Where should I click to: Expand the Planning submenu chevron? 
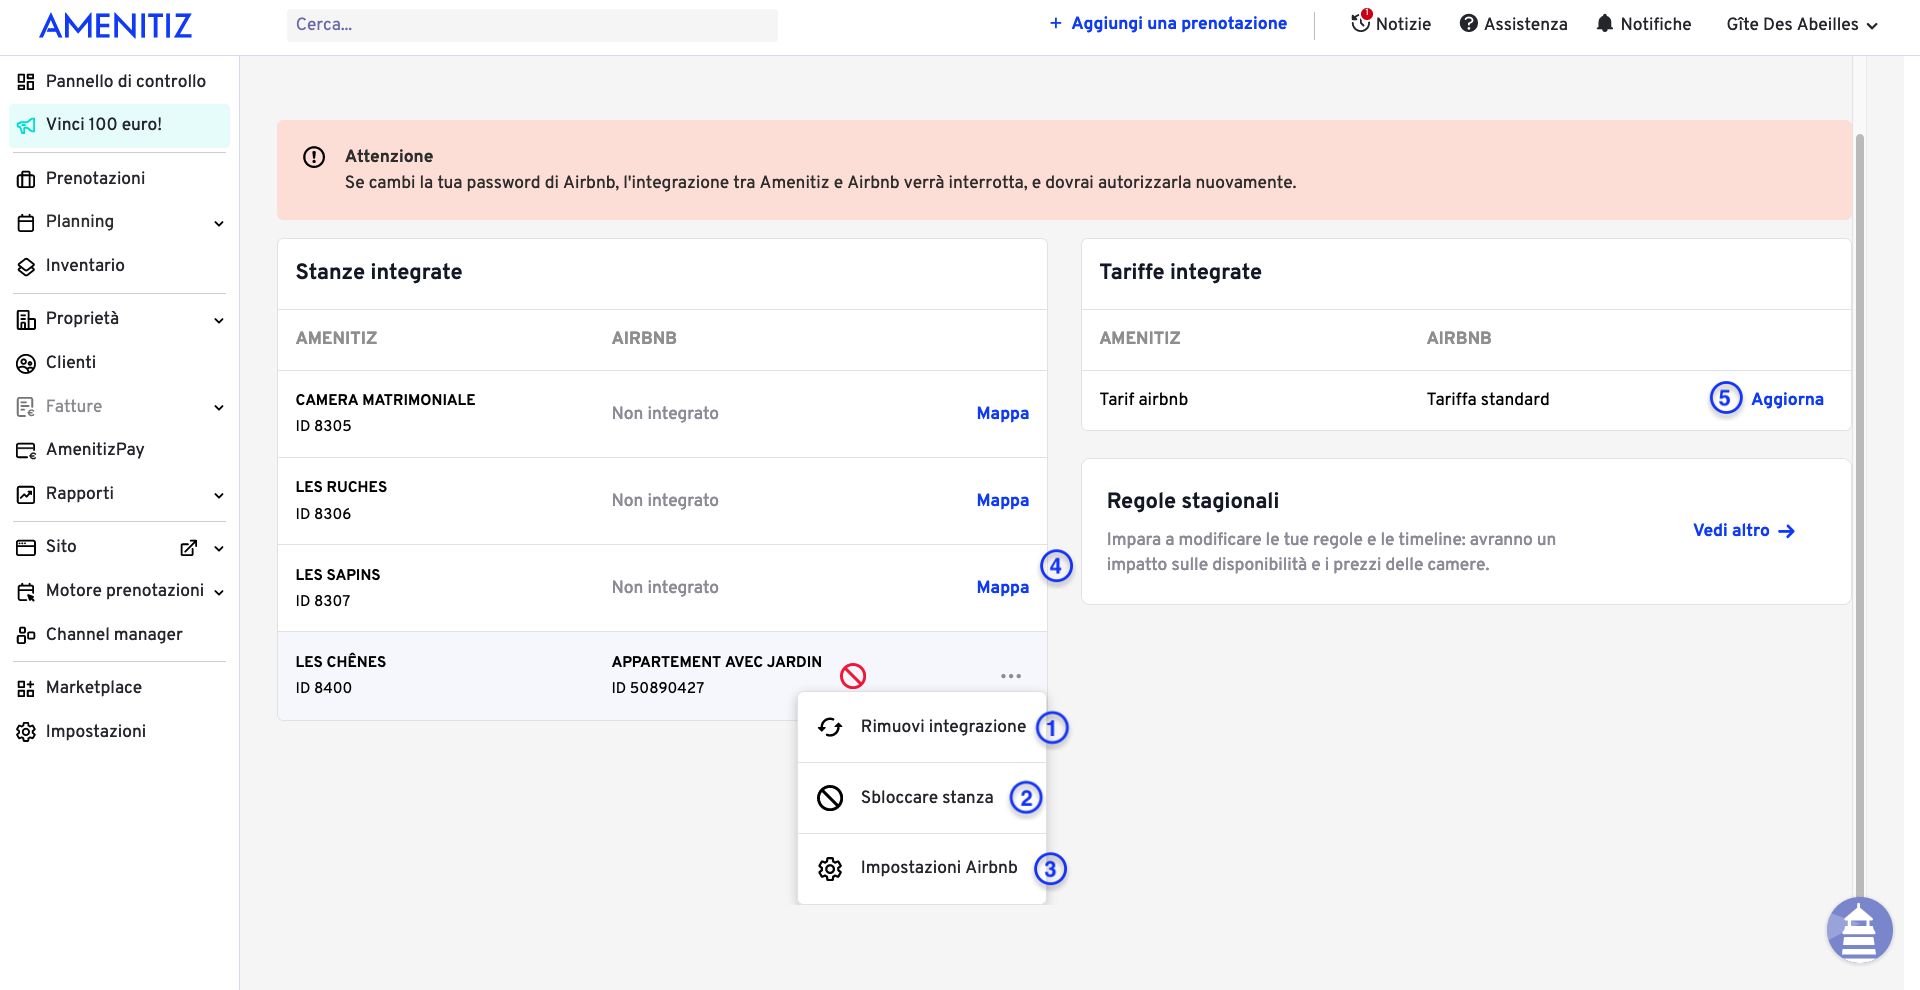click(x=219, y=223)
